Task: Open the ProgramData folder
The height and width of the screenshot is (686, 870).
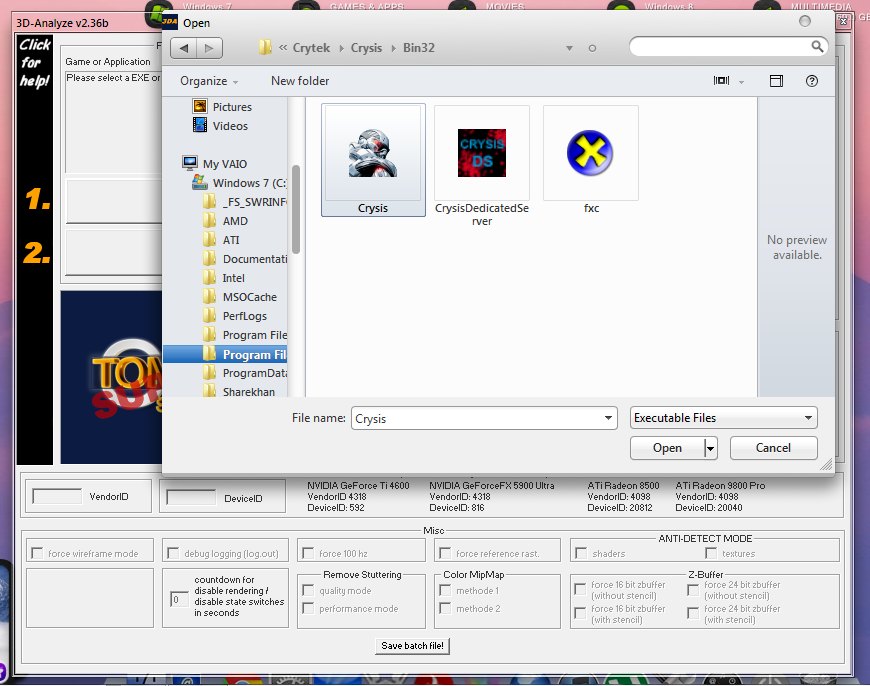Action: [245, 373]
